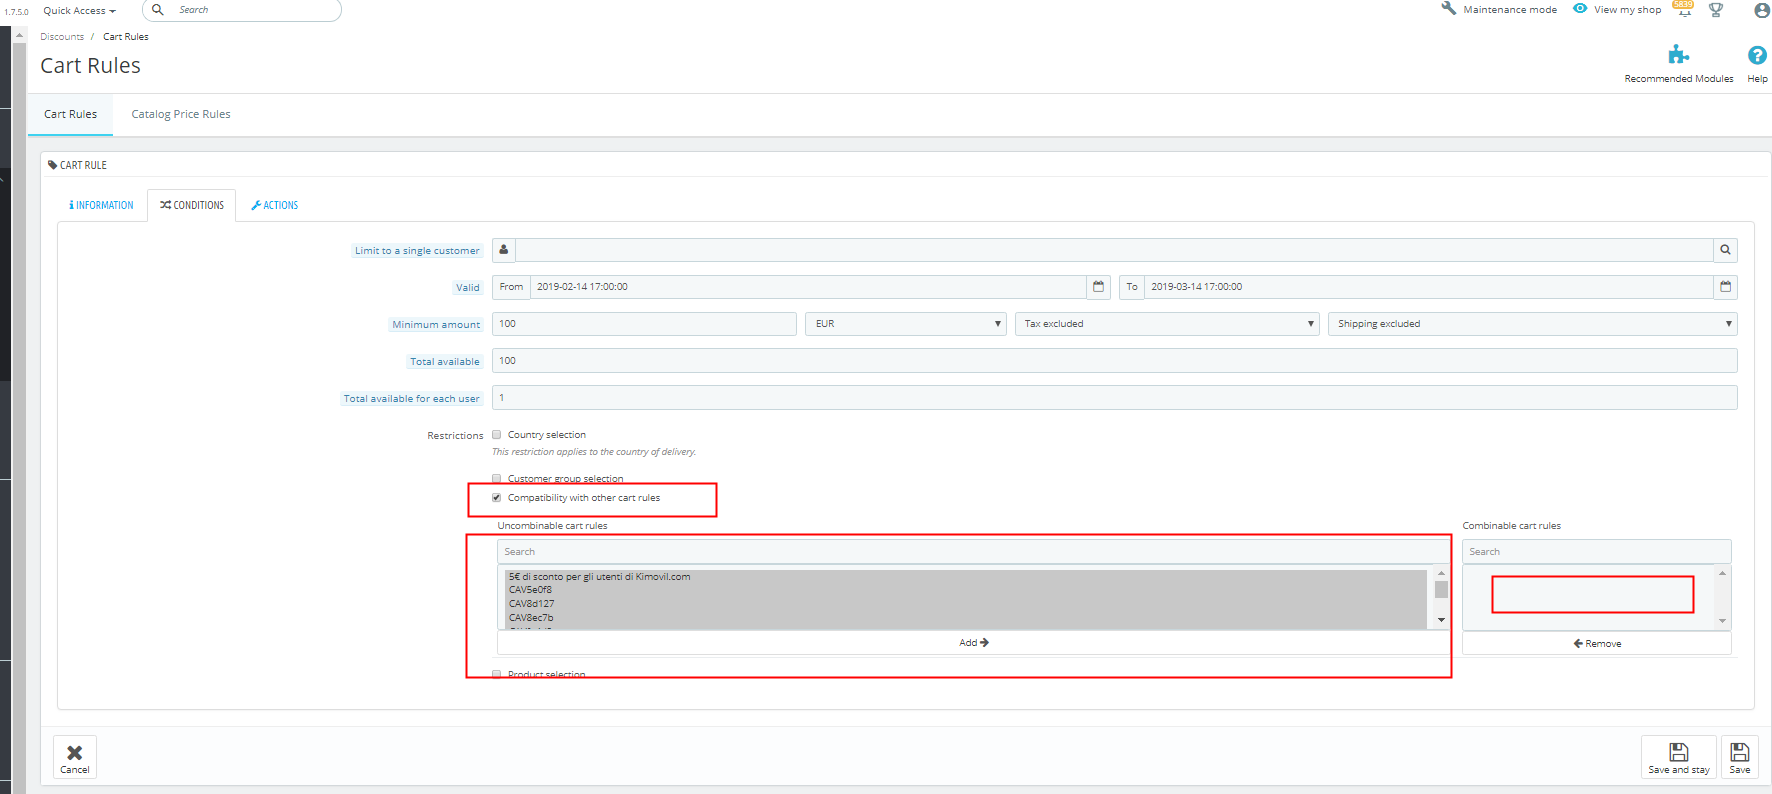Click the Save and stay button
The height and width of the screenshot is (794, 1772).
(x=1679, y=757)
